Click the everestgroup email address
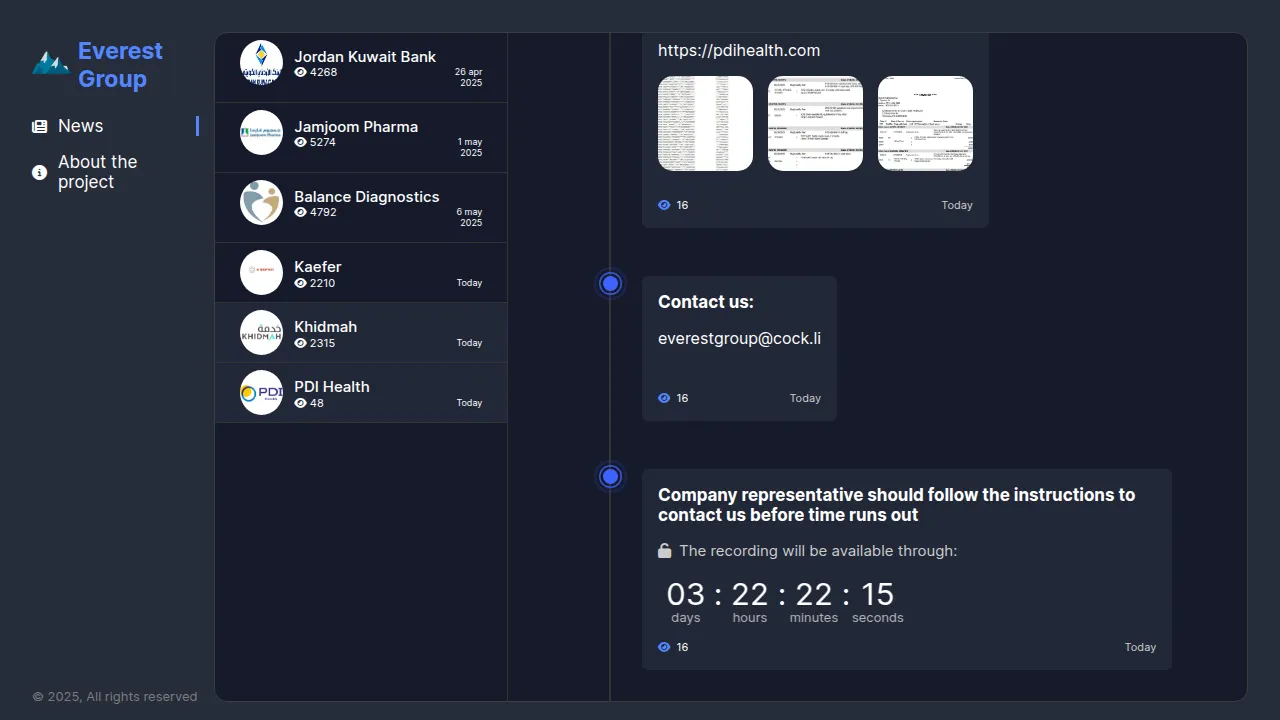 (x=739, y=339)
